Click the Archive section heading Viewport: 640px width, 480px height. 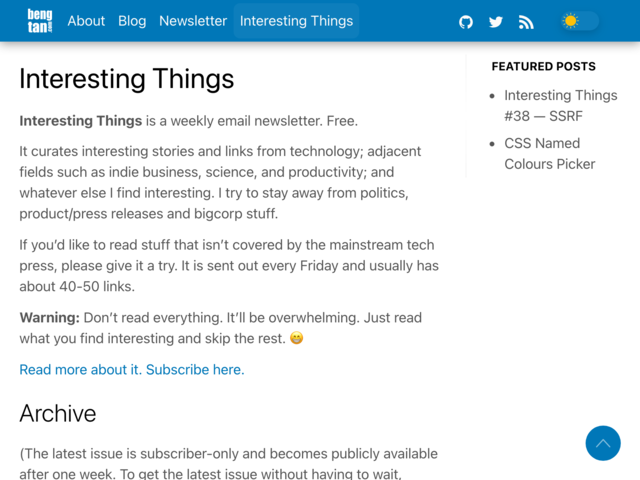point(58,413)
